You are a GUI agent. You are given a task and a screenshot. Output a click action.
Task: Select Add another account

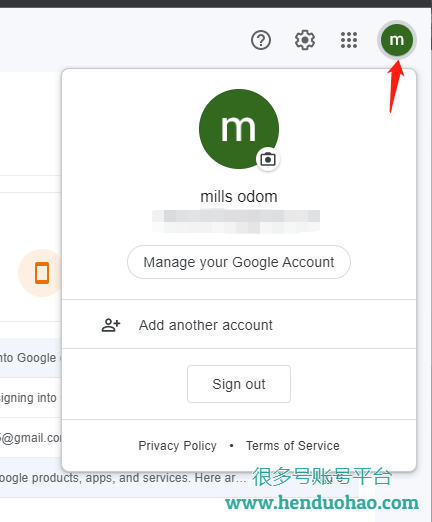[x=239, y=325]
